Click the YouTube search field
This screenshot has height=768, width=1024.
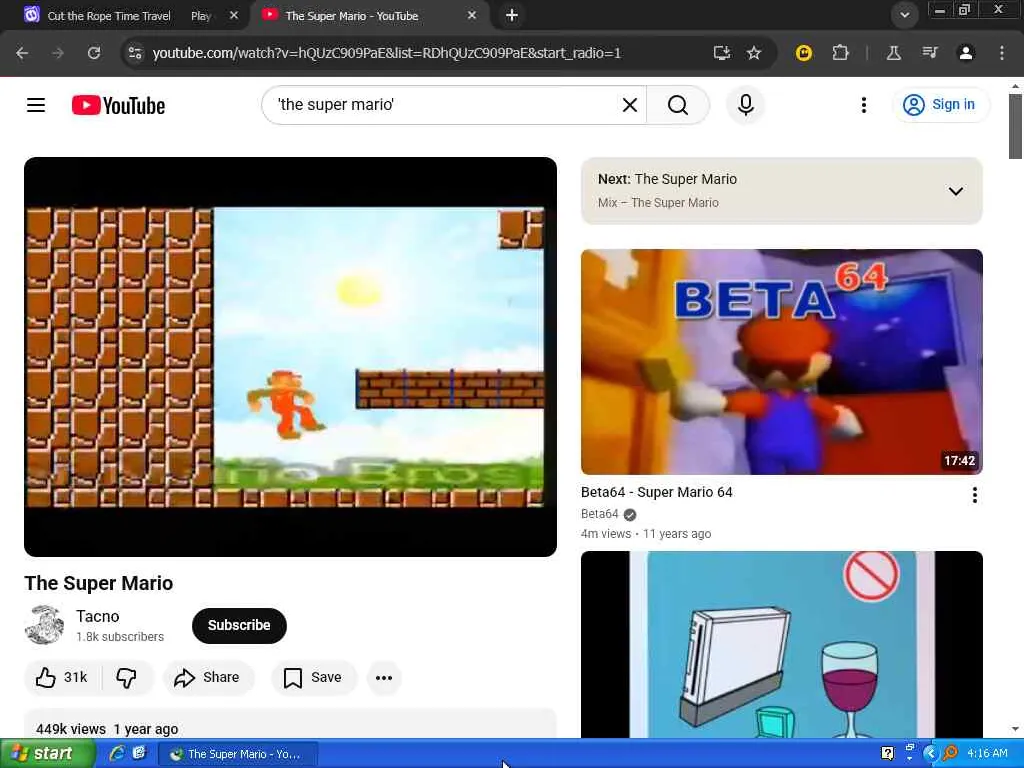(x=444, y=104)
